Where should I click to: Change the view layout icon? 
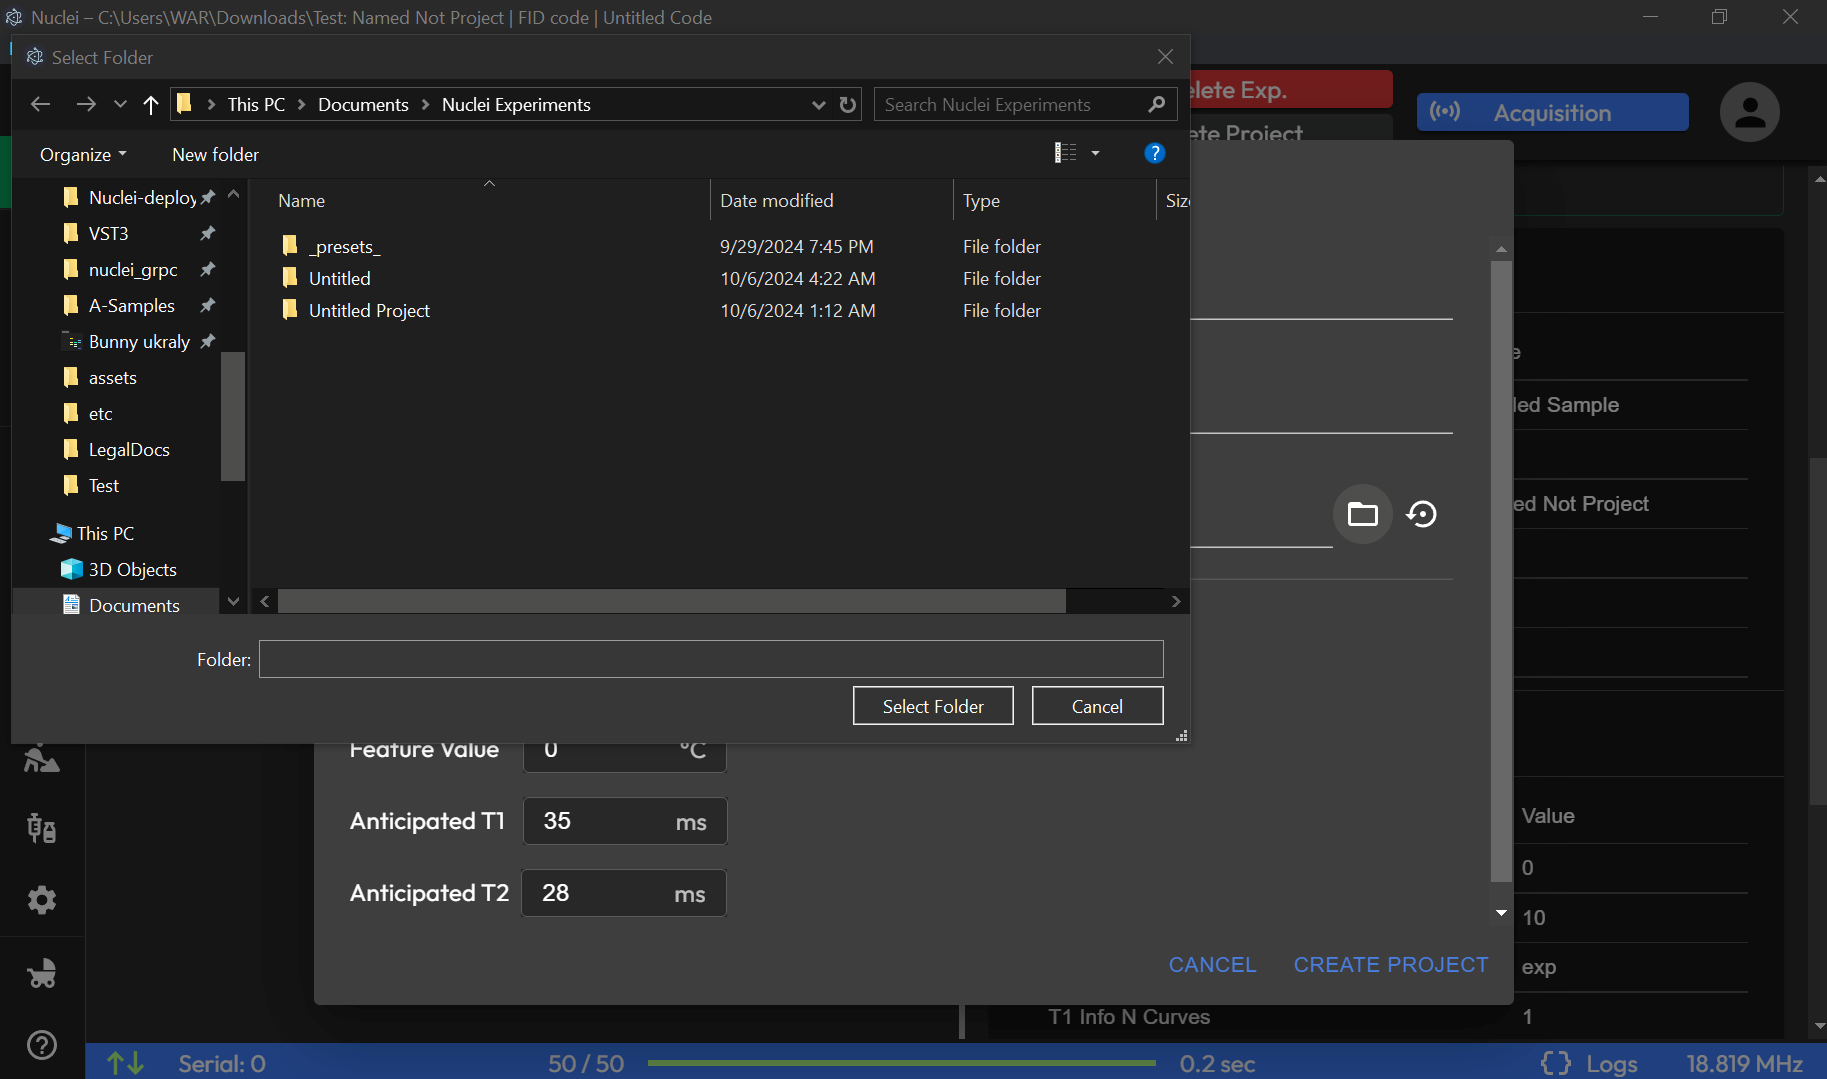pos(1065,152)
